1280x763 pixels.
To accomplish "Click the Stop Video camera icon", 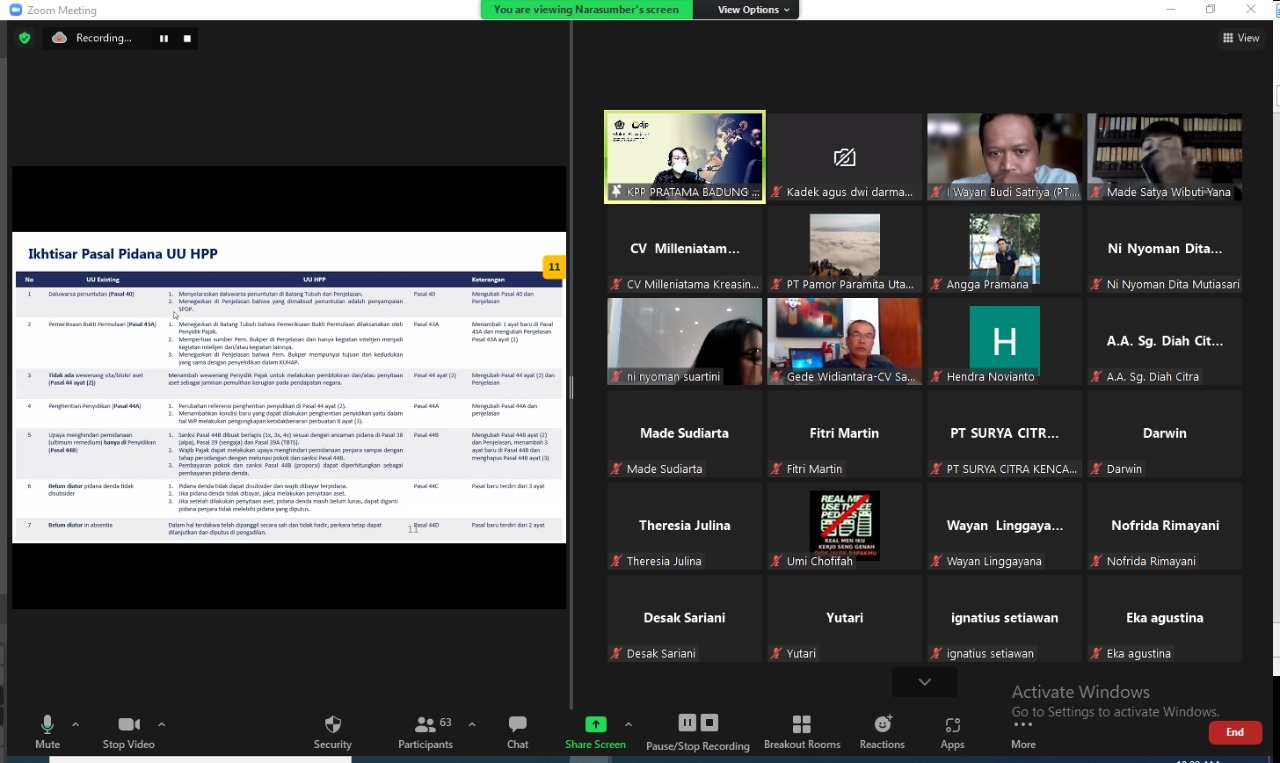I will (128, 725).
